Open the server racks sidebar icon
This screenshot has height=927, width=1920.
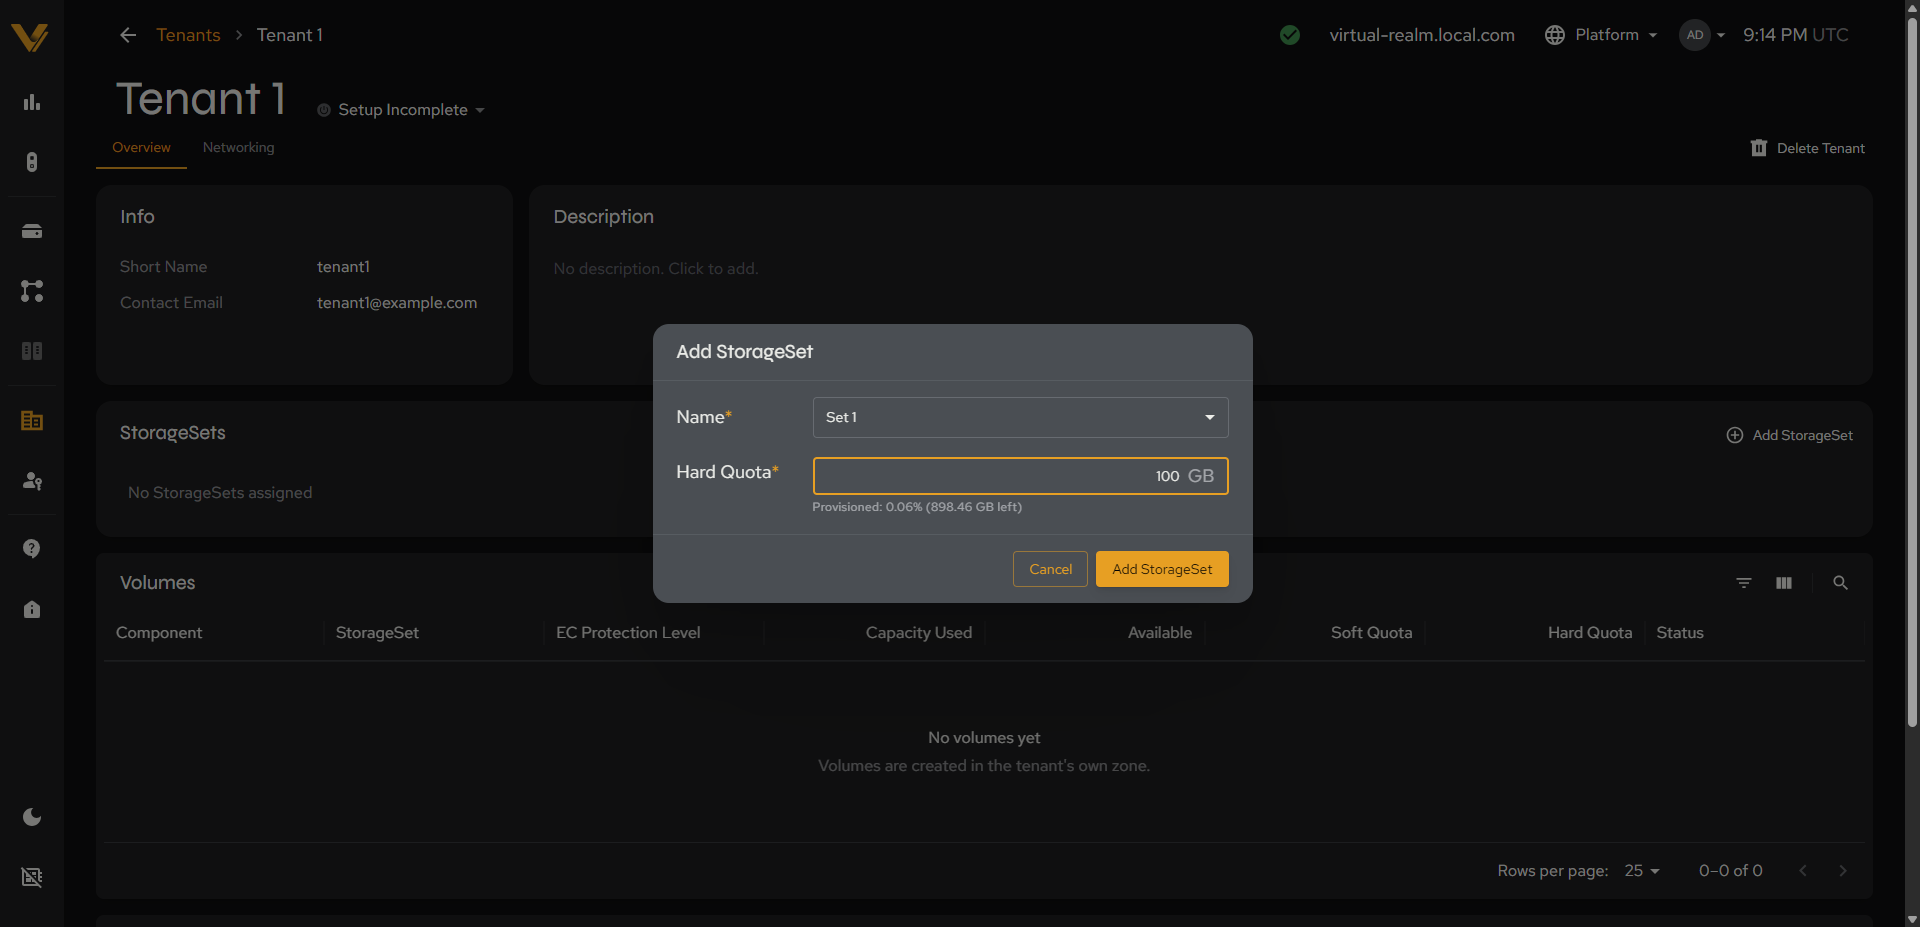click(x=32, y=351)
